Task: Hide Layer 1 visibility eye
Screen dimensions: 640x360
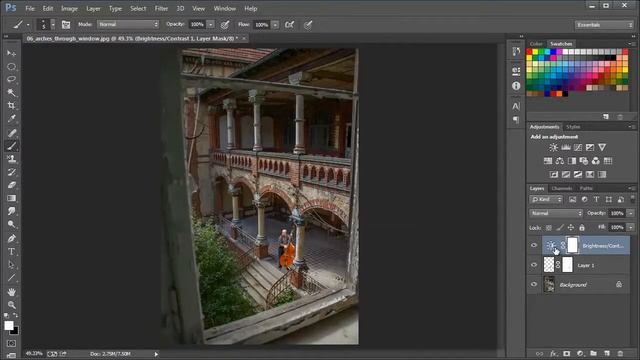Action: (534, 265)
